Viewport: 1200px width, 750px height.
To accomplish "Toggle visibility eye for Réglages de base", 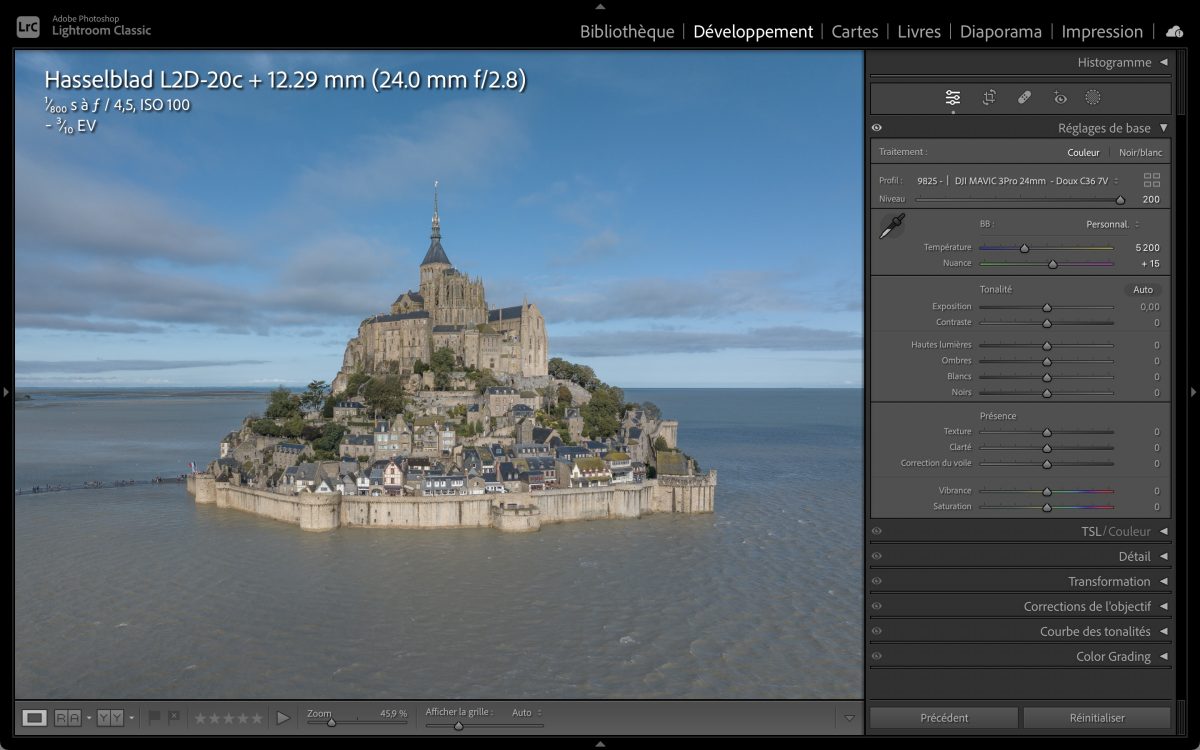I will click(x=877, y=128).
